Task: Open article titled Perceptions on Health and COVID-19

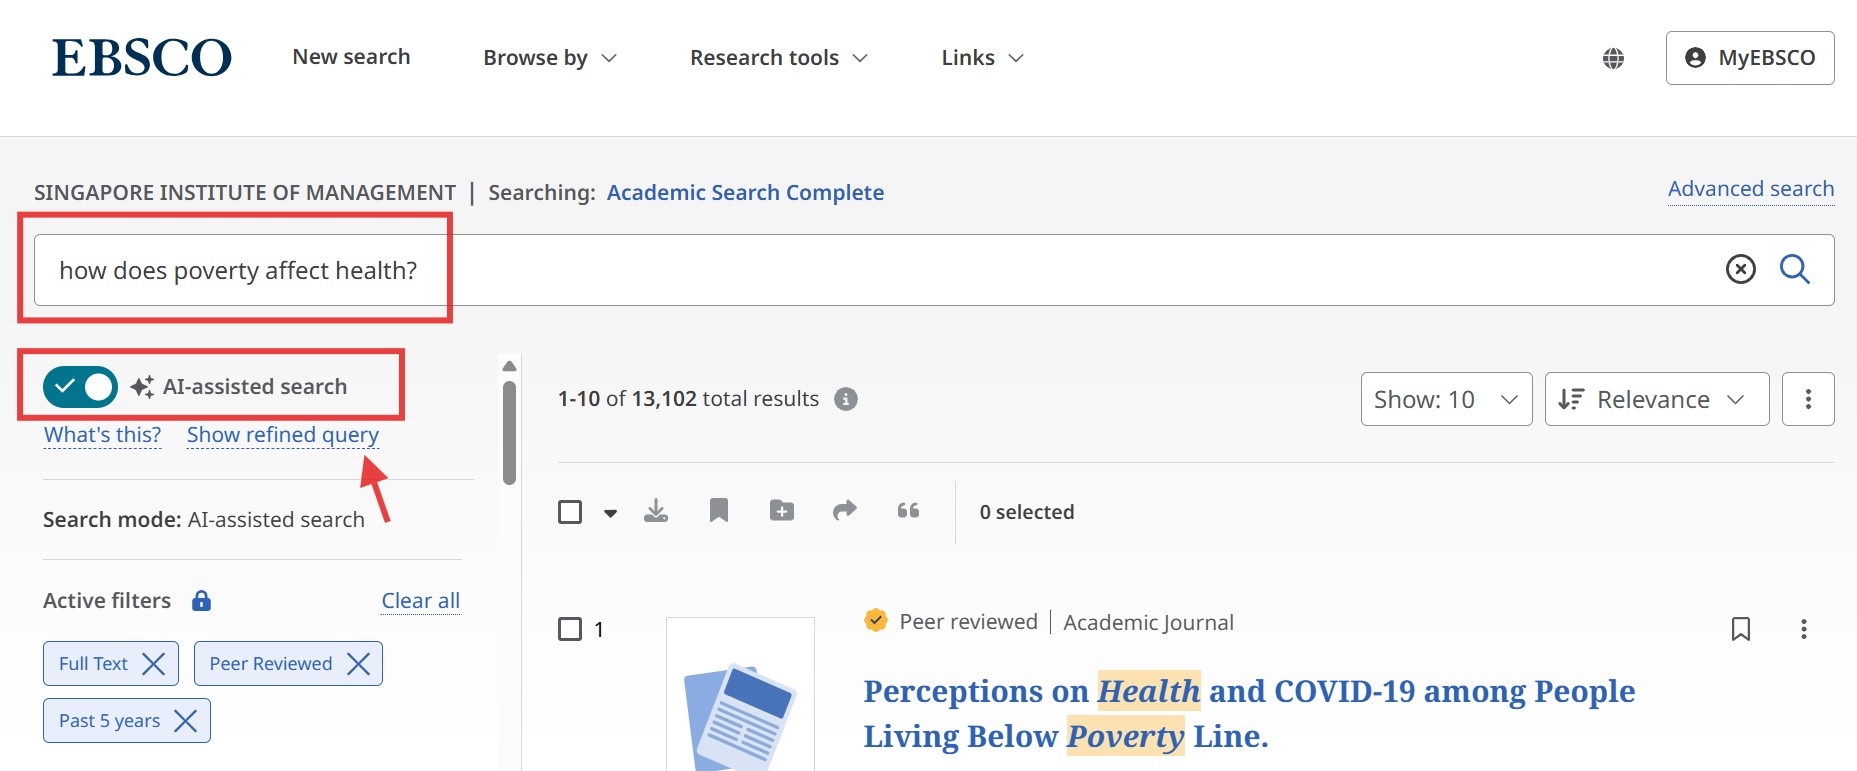Action: [x=1249, y=714]
